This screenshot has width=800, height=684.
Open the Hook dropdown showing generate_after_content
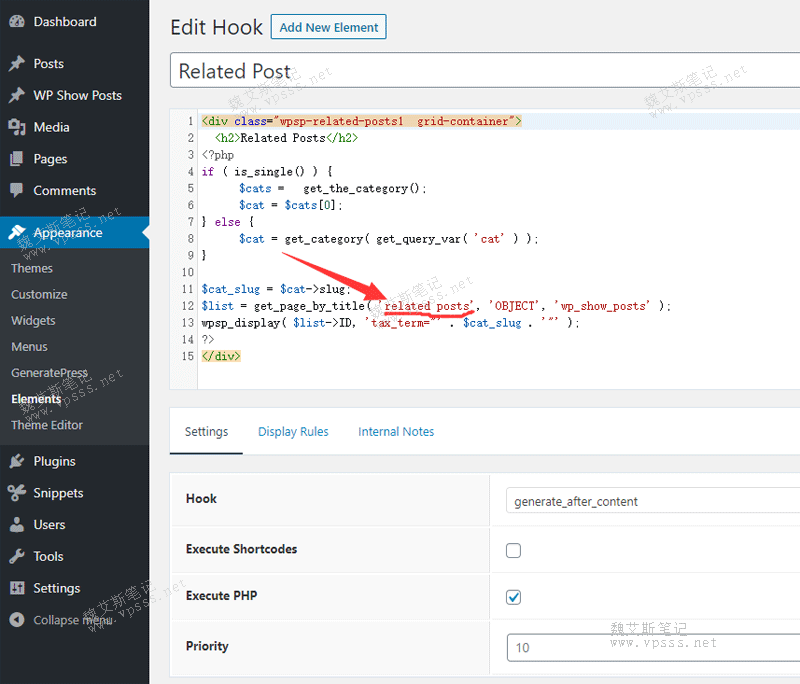(x=653, y=501)
